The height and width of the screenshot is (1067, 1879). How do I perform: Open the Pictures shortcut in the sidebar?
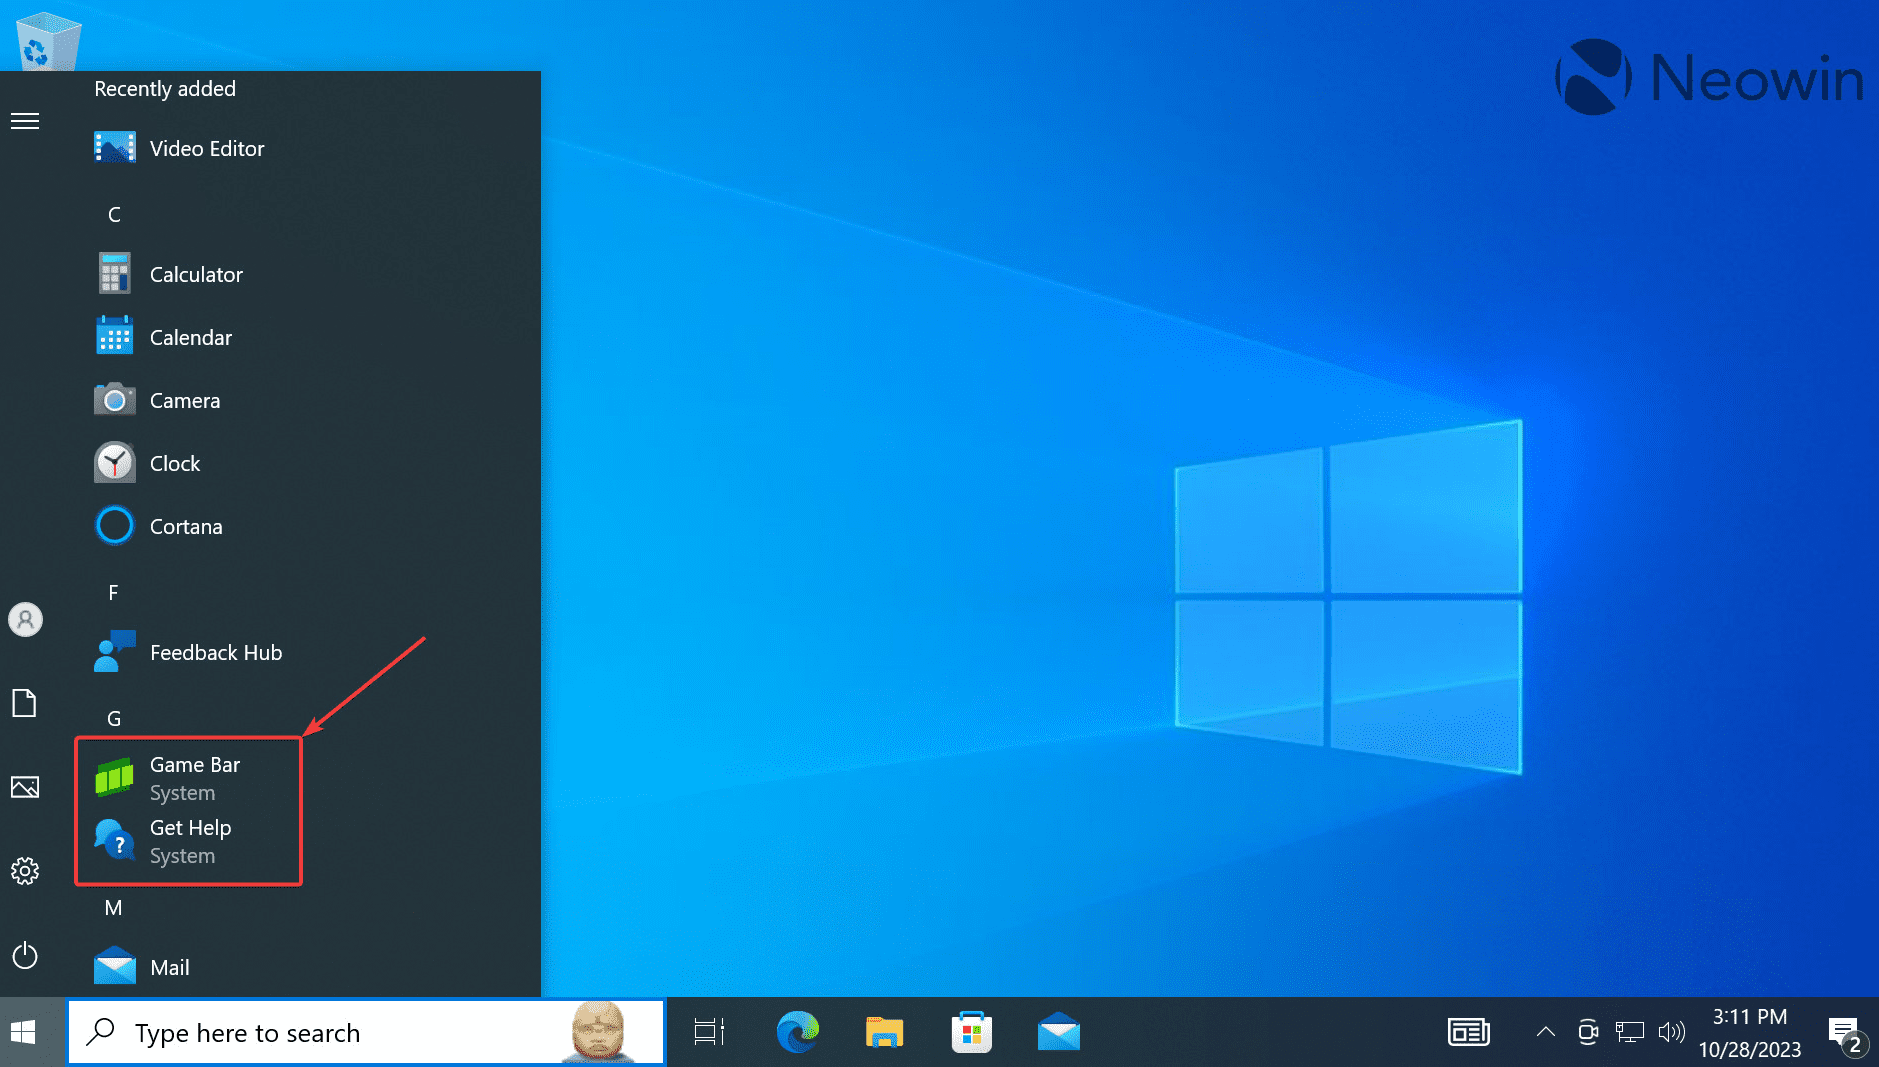click(25, 787)
